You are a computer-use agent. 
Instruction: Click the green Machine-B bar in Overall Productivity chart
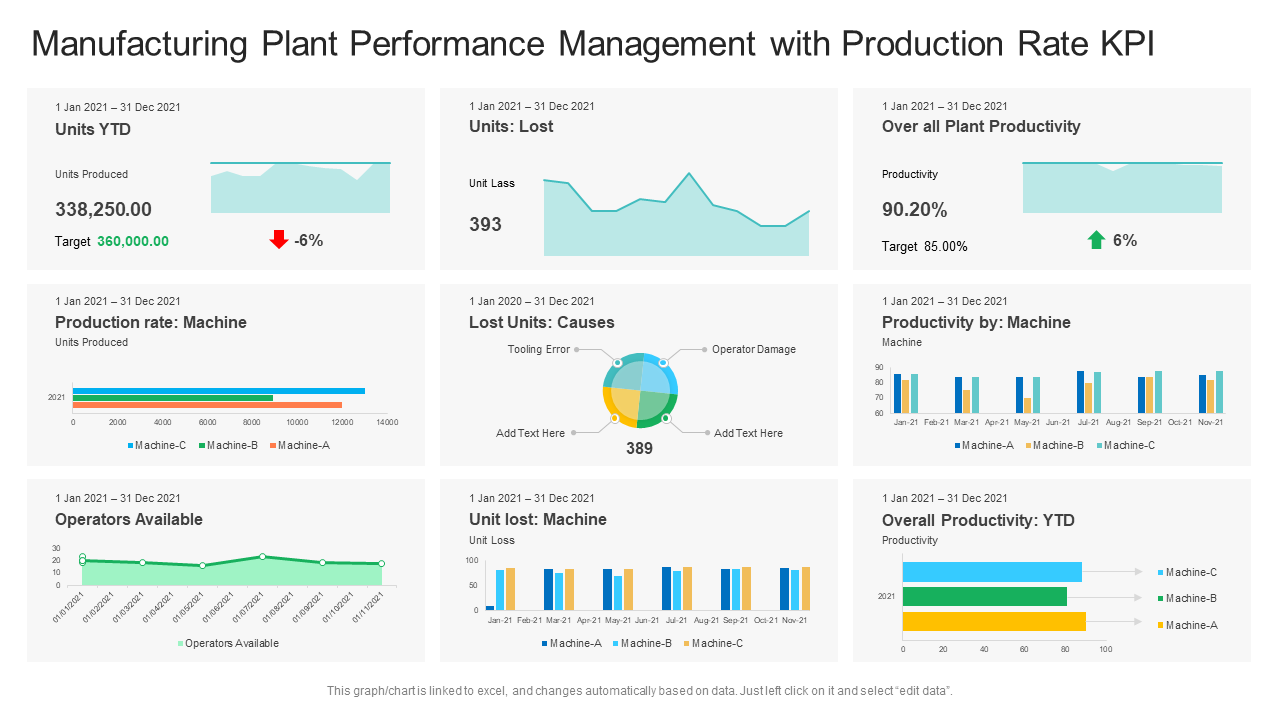[985, 597]
